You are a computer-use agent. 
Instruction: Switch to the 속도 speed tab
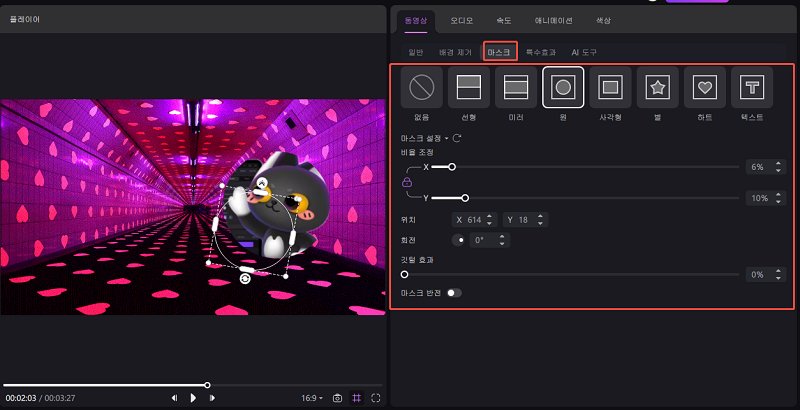pos(504,21)
